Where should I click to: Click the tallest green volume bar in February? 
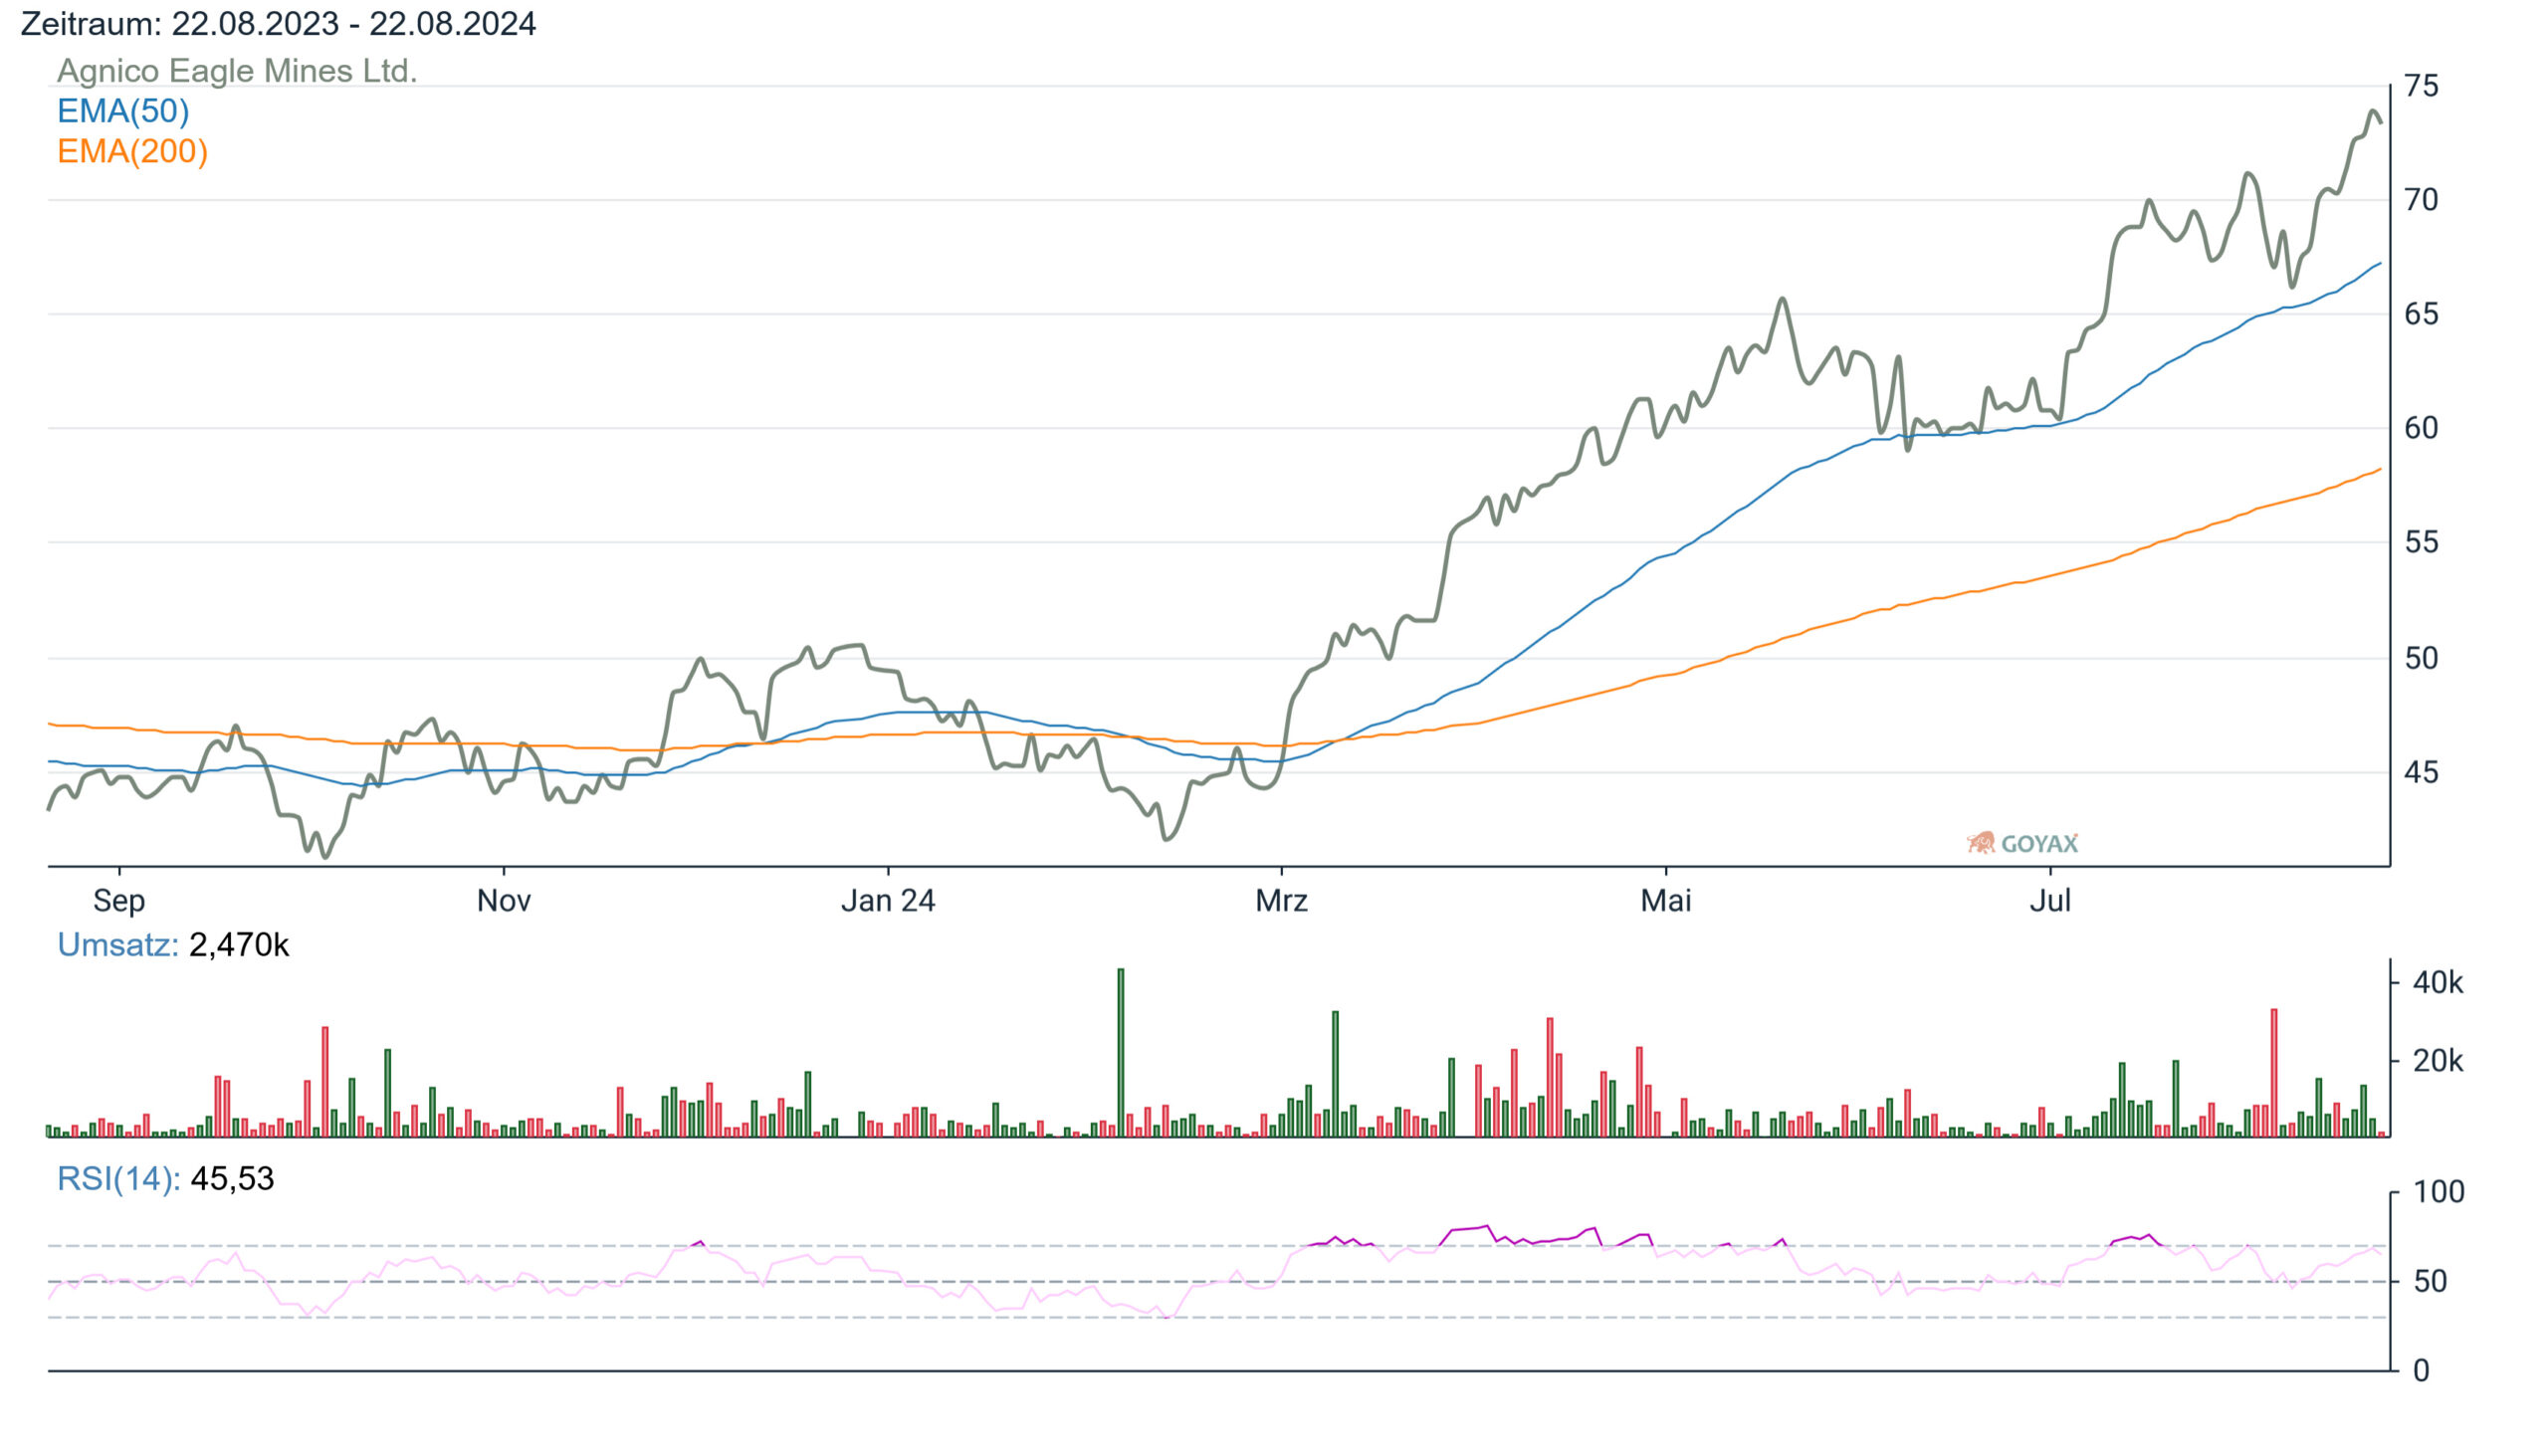pos(1121,1052)
